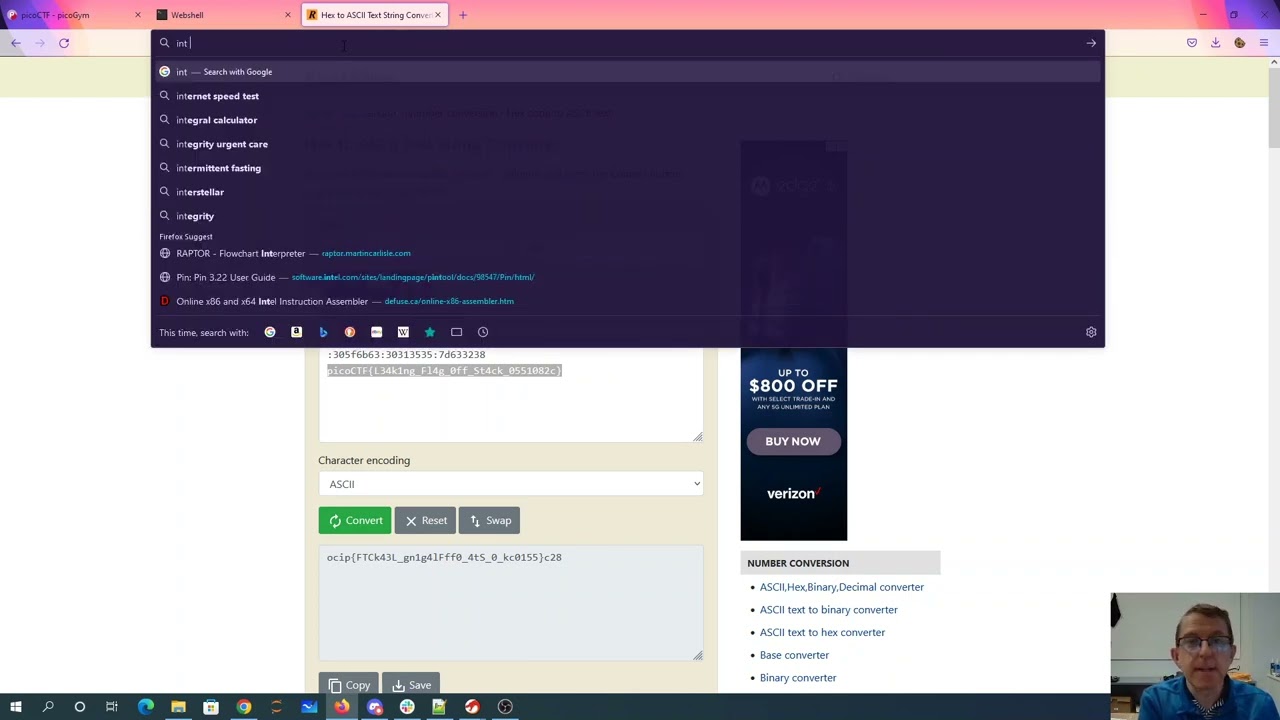Go back to the previous page
This screenshot has width=1280, height=720.
click(x=16, y=43)
